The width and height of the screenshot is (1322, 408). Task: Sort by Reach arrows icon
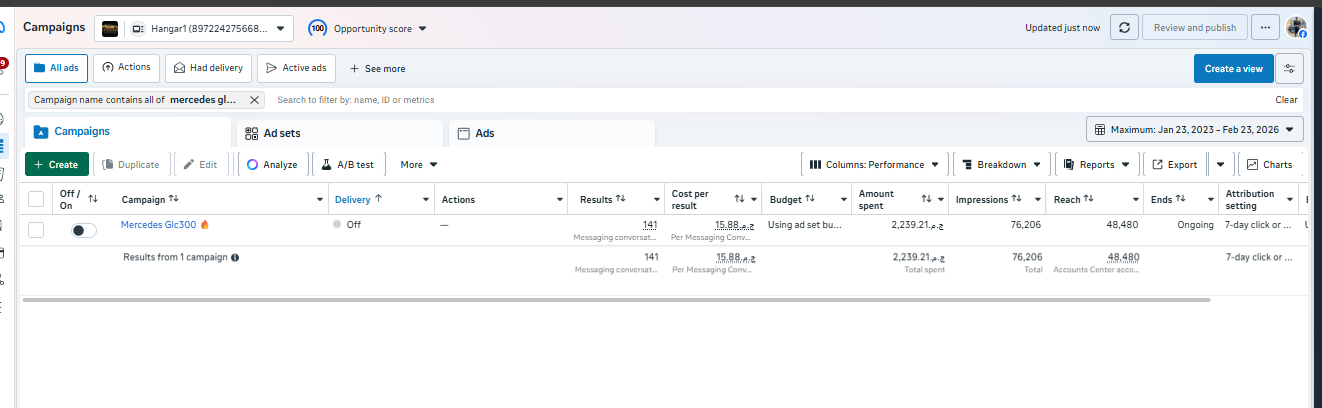click(1088, 199)
